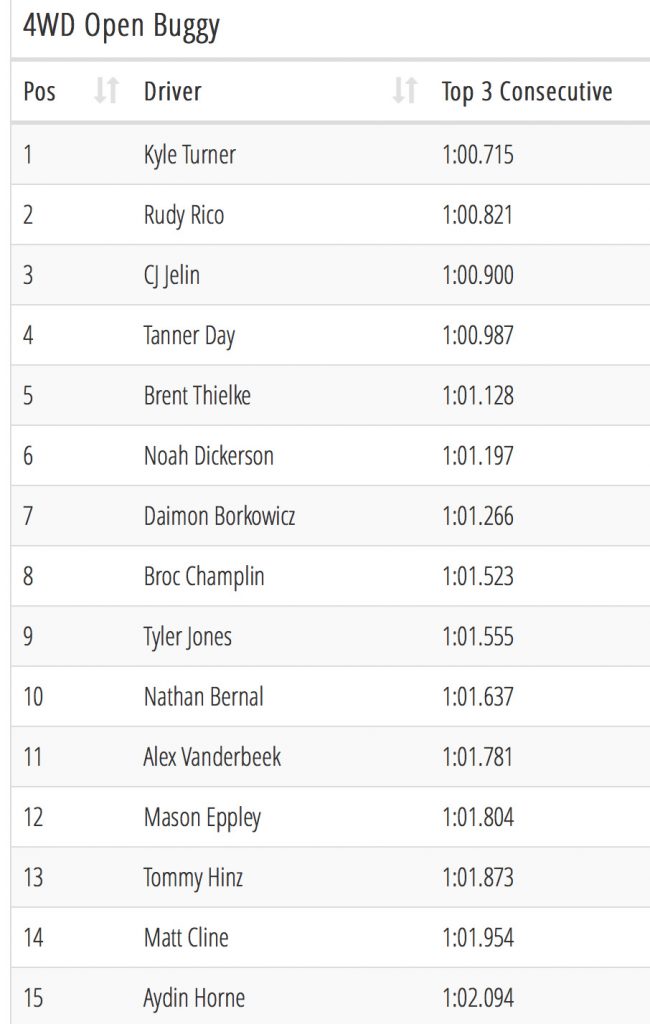650x1024 pixels.
Task: Sort by the Pos column header
Action: pos(39,91)
